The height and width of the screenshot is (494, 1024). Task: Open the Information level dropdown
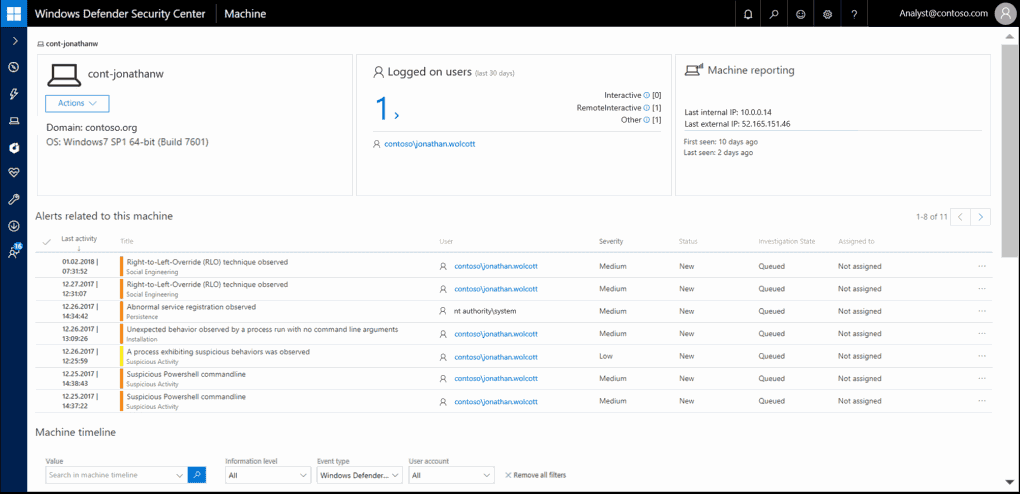pyautogui.click(x=268, y=475)
